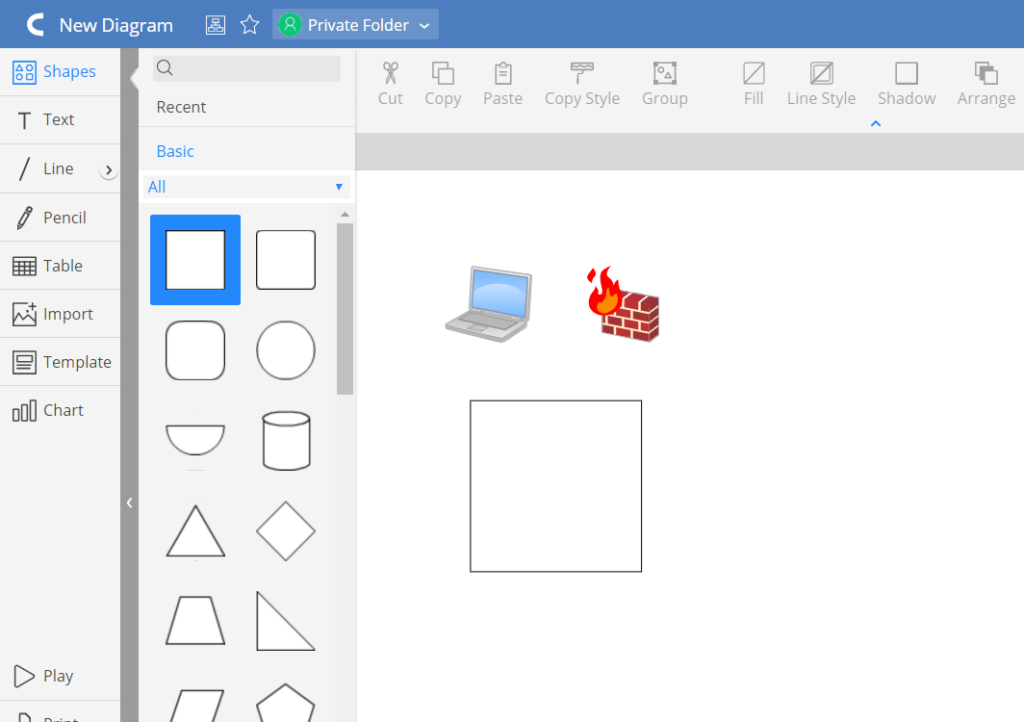
Task: Select the semicircle shape
Action: [195, 440]
